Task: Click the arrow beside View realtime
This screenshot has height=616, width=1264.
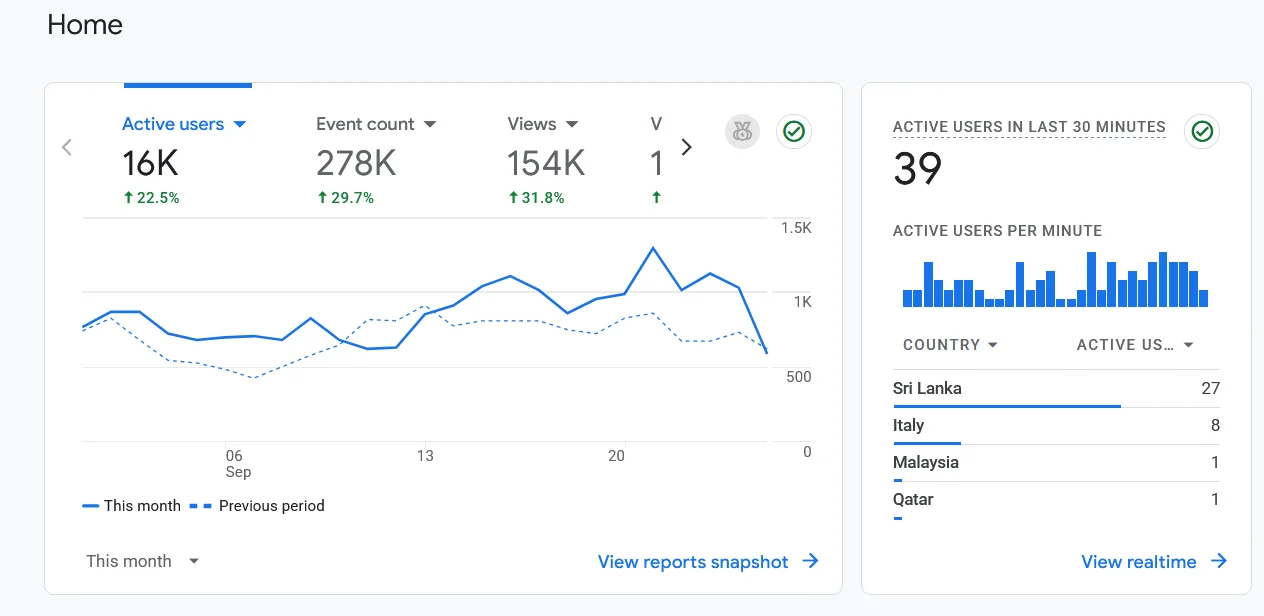Action: coord(1218,561)
